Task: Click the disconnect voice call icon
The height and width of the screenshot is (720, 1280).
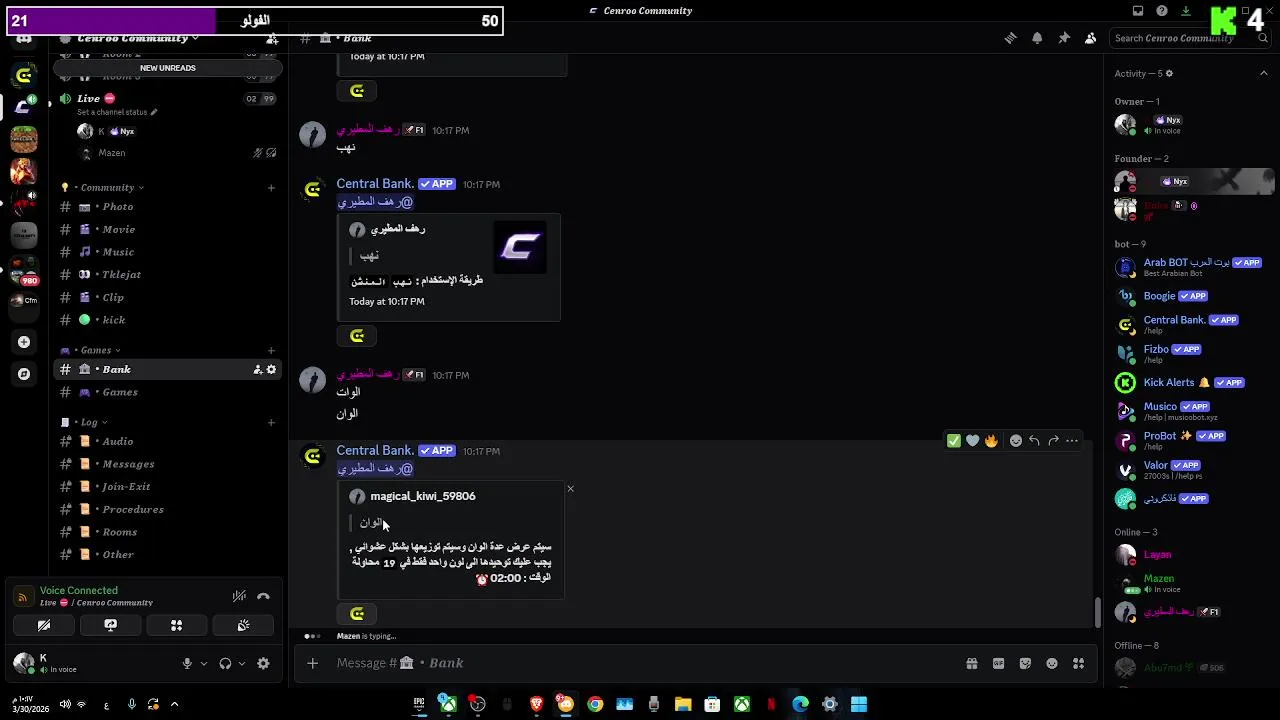Action: click(263, 596)
